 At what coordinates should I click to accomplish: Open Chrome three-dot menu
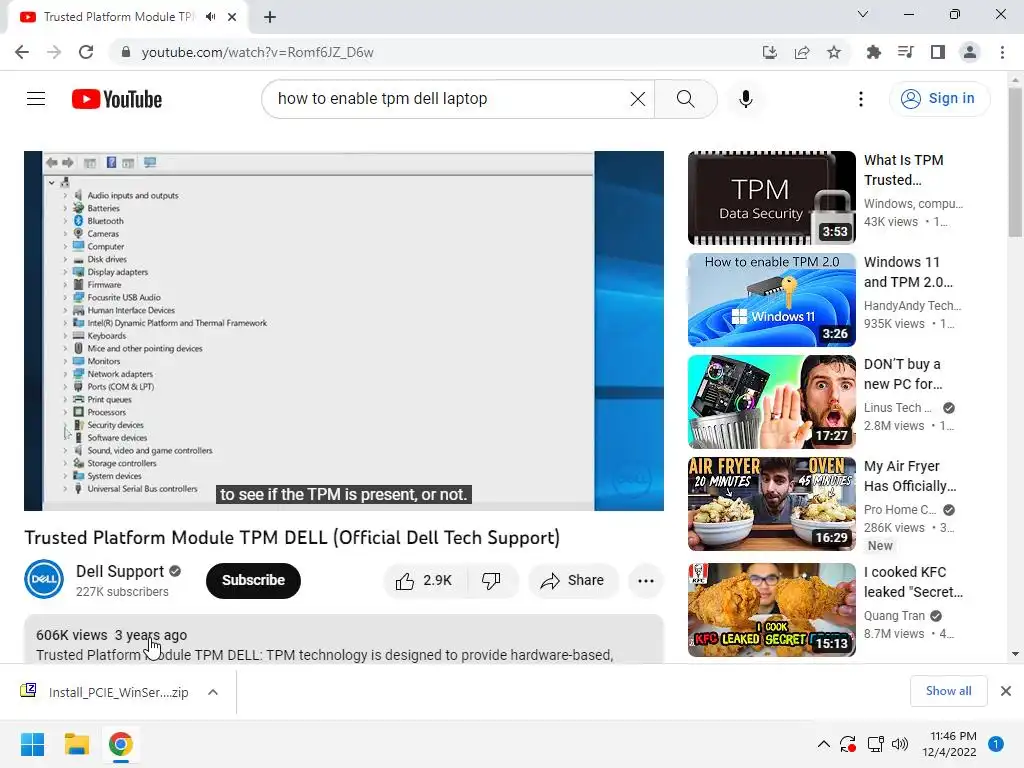pyautogui.click(x=1002, y=52)
